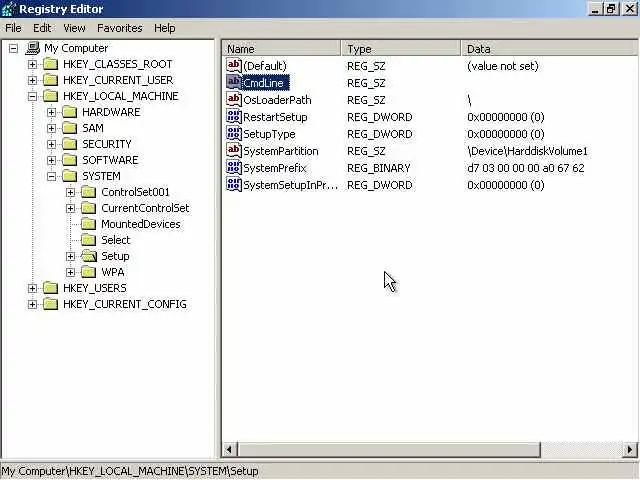Click the MountedDevices folder icon
This screenshot has width=640, height=480.
tap(89, 224)
